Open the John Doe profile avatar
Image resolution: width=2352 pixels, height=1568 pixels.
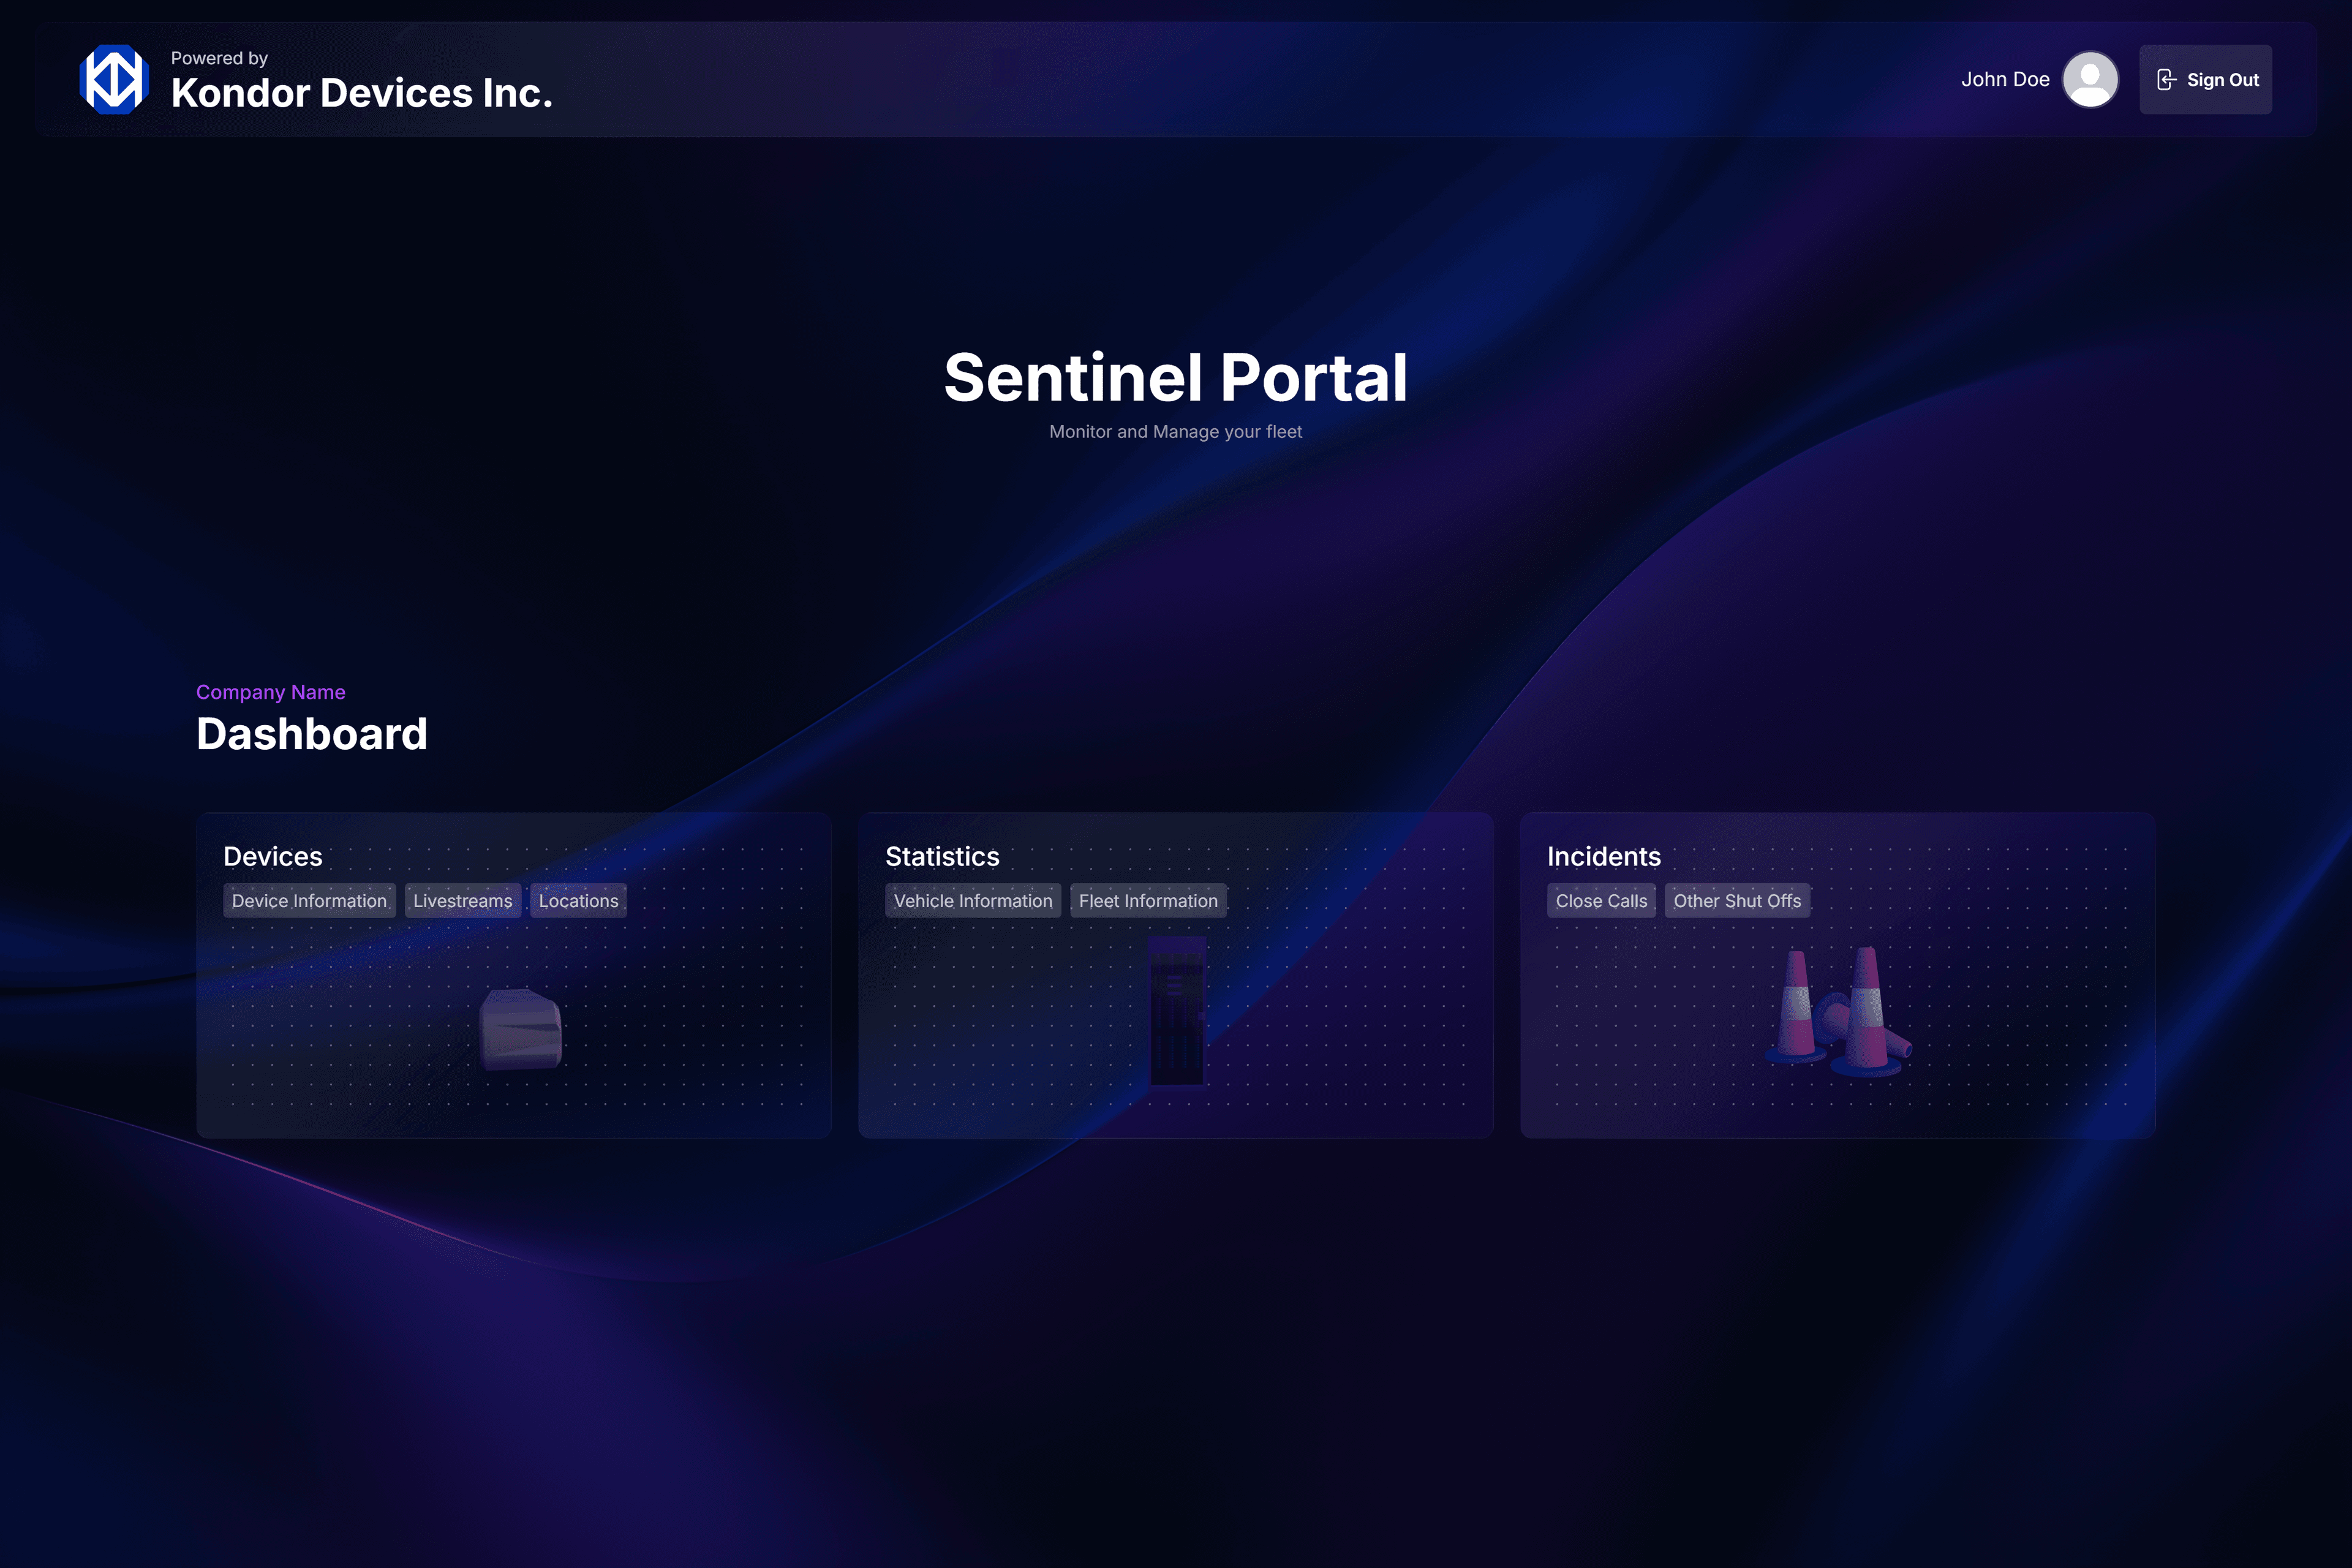(x=2090, y=79)
